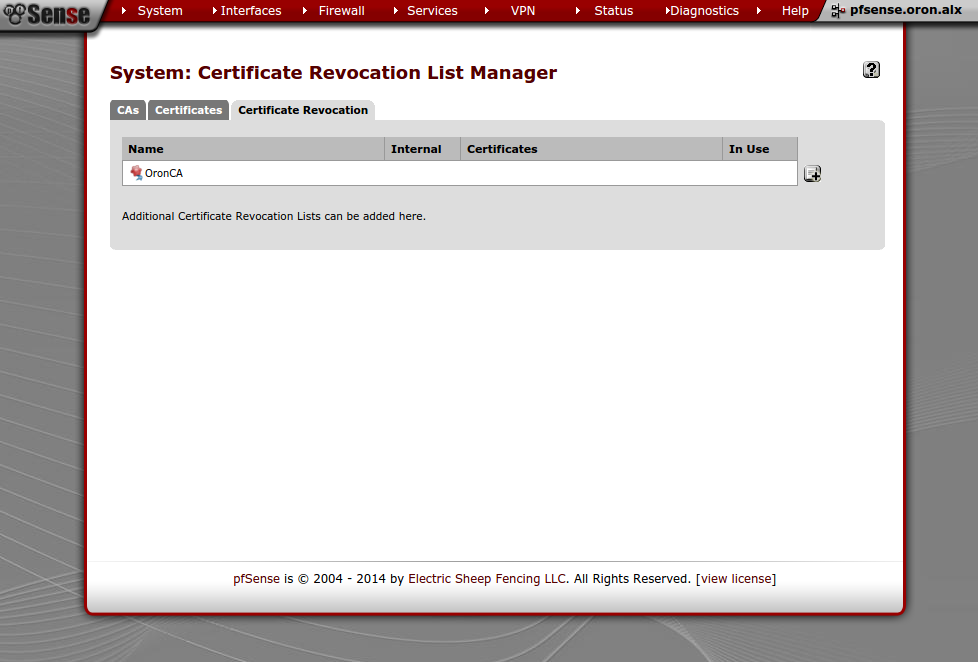Switch to the Certificates tab
The height and width of the screenshot is (662, 978).
(188, 110)
